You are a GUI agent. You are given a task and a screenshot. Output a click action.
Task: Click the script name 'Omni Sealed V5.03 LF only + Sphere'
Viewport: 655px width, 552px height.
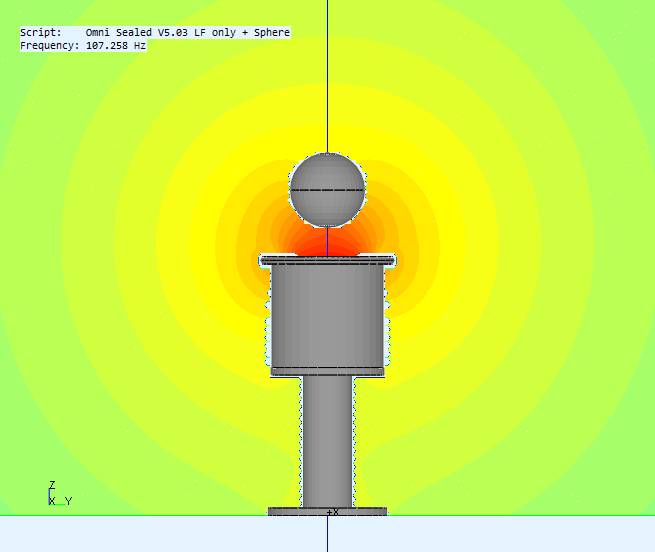[188, 33]
